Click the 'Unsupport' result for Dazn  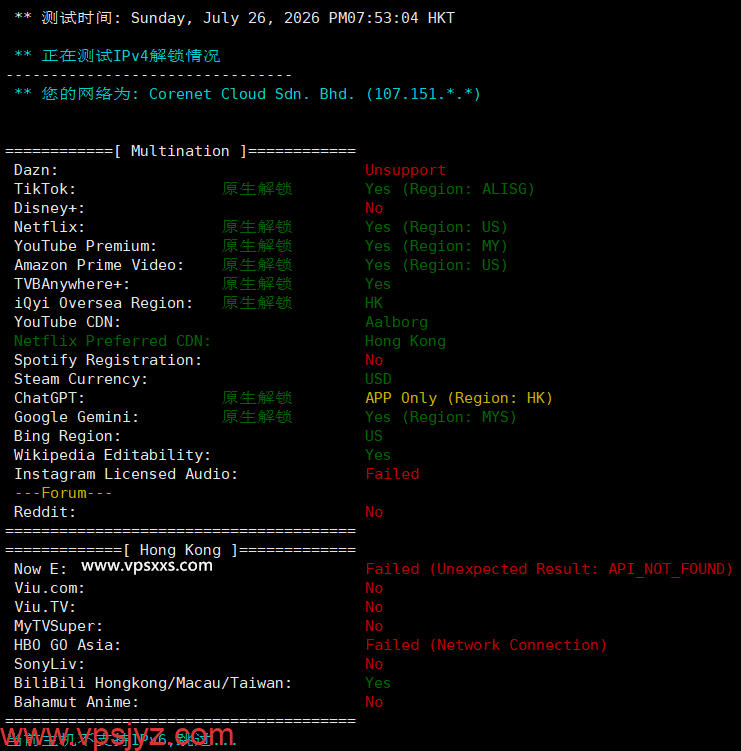pos(405,170)
